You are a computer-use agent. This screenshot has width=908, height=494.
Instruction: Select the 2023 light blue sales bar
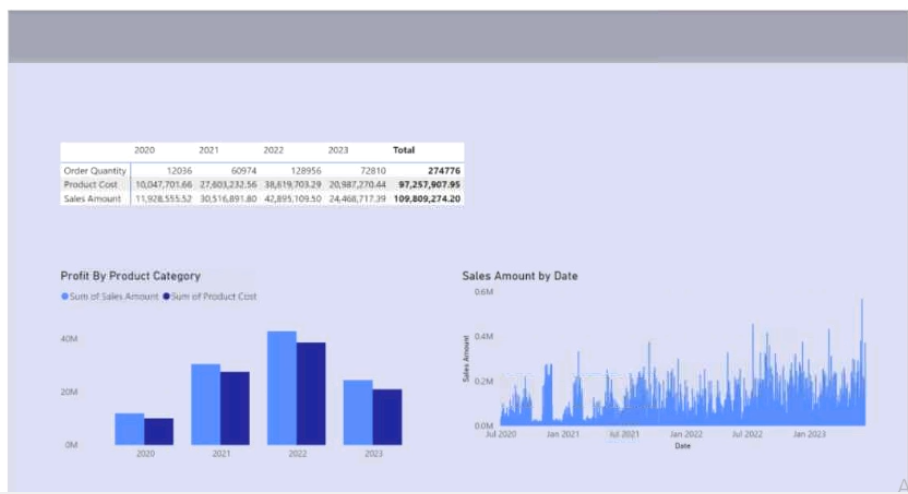pyautogui.click(x=358, y=412)
